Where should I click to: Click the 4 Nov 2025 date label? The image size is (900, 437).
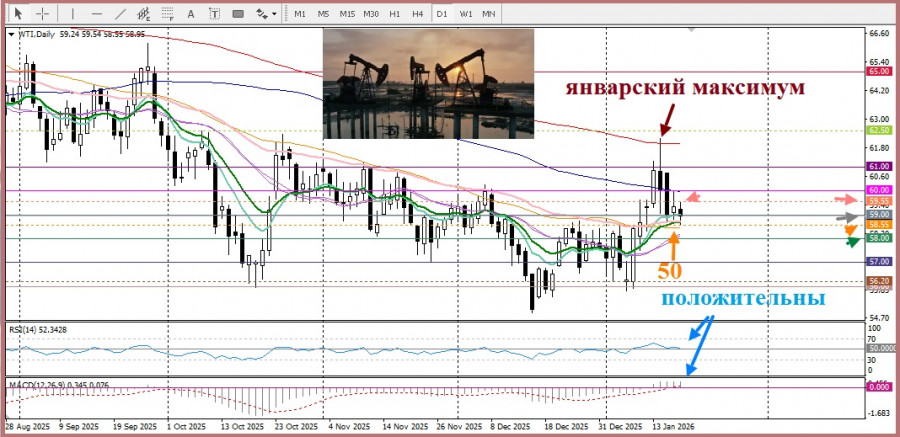[348, 427]
